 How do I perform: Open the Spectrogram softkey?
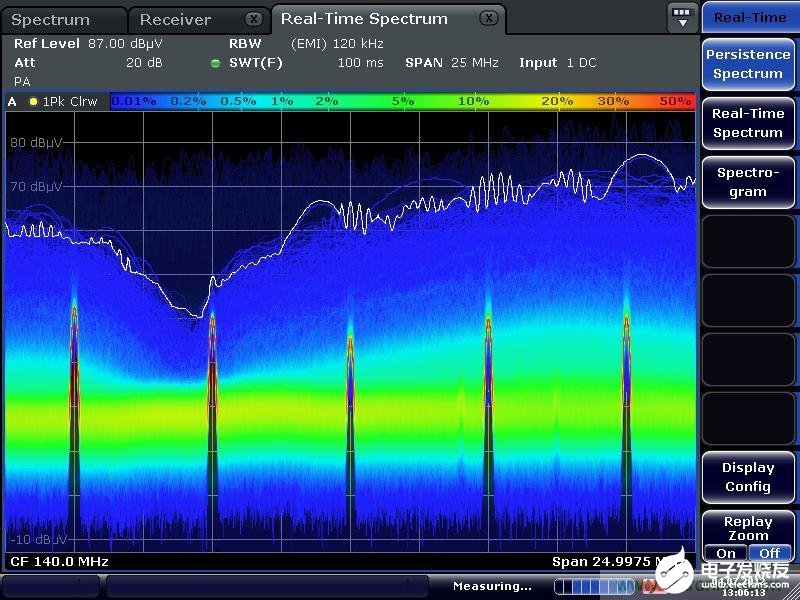point(748,182)
